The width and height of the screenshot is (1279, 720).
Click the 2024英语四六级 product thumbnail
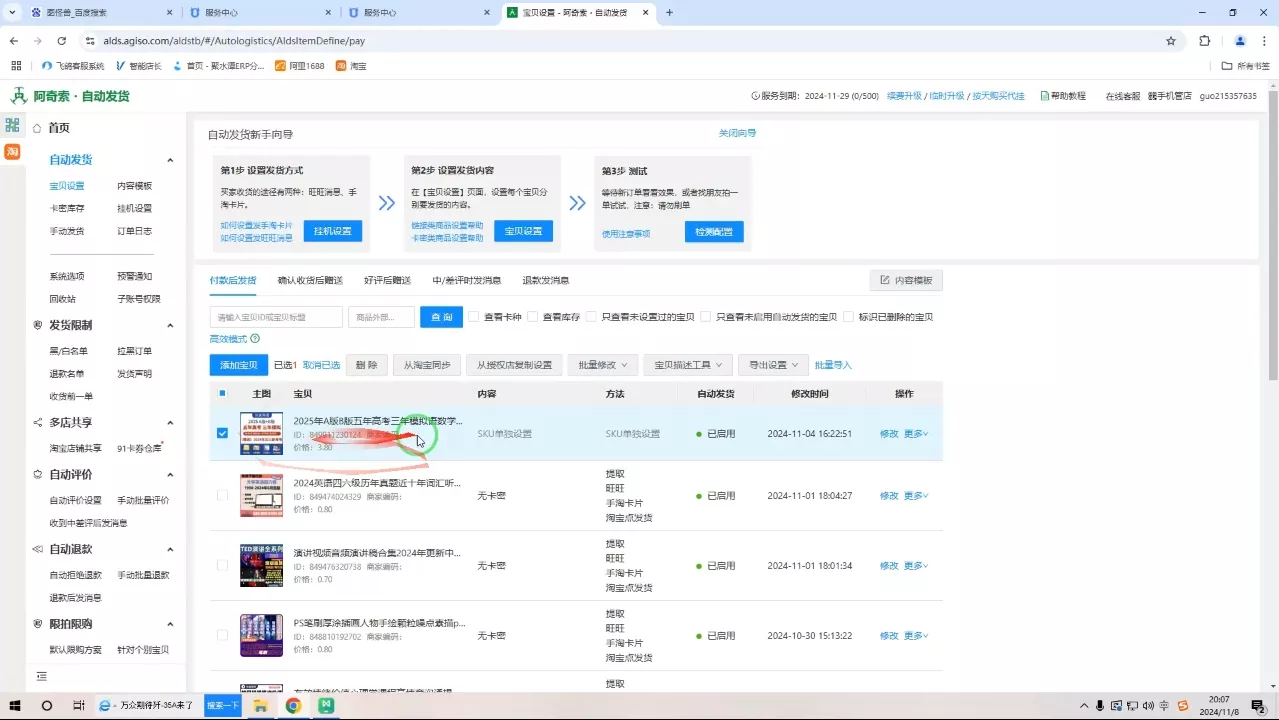(261, 494)
